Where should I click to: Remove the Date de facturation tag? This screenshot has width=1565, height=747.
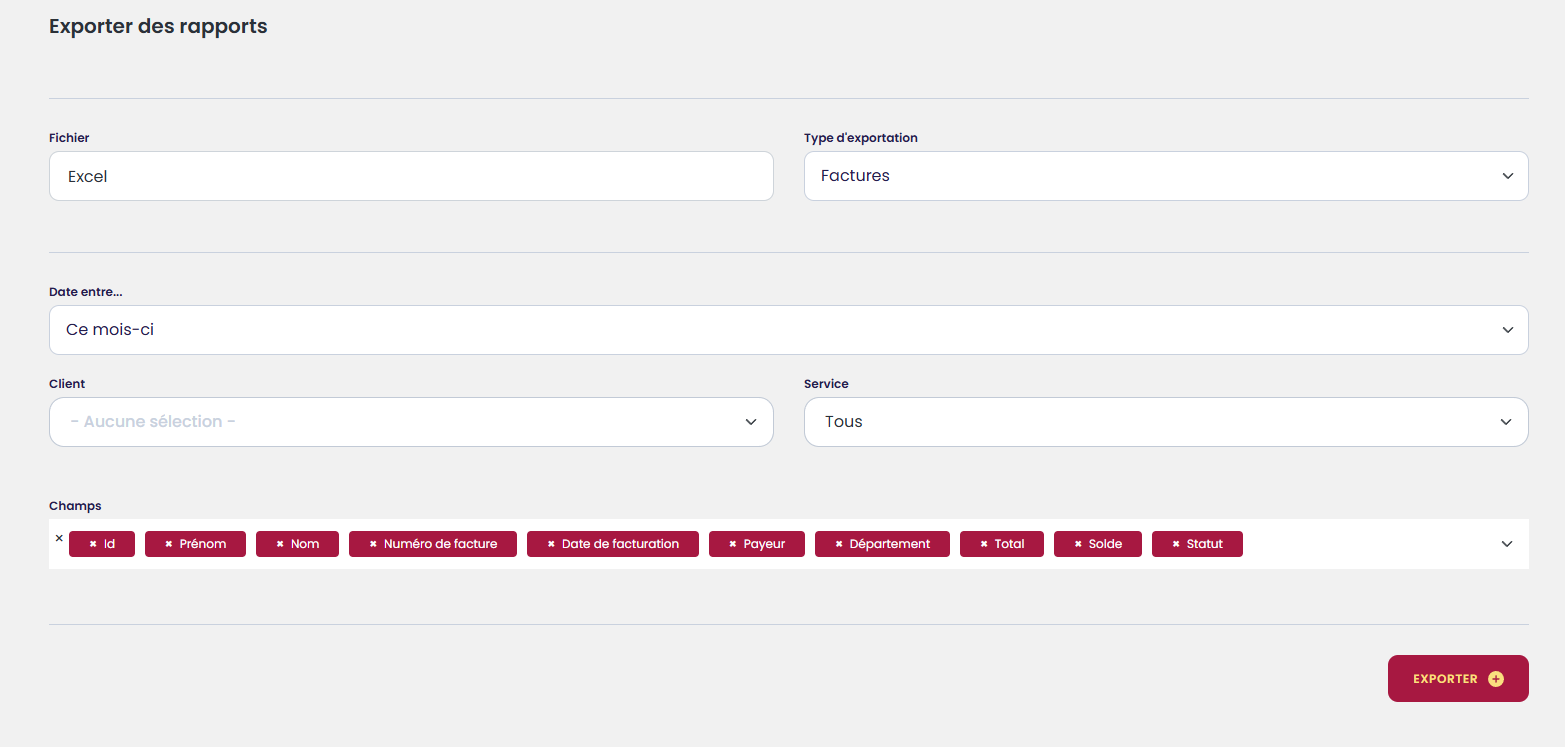[x=551, y=544]
